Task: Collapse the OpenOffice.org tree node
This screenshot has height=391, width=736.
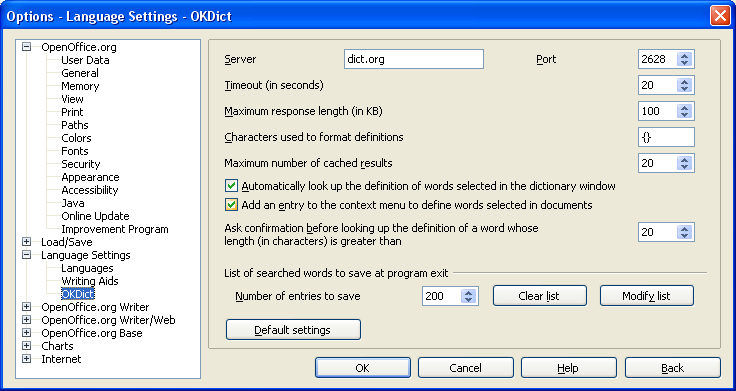Action: point(26,46)
